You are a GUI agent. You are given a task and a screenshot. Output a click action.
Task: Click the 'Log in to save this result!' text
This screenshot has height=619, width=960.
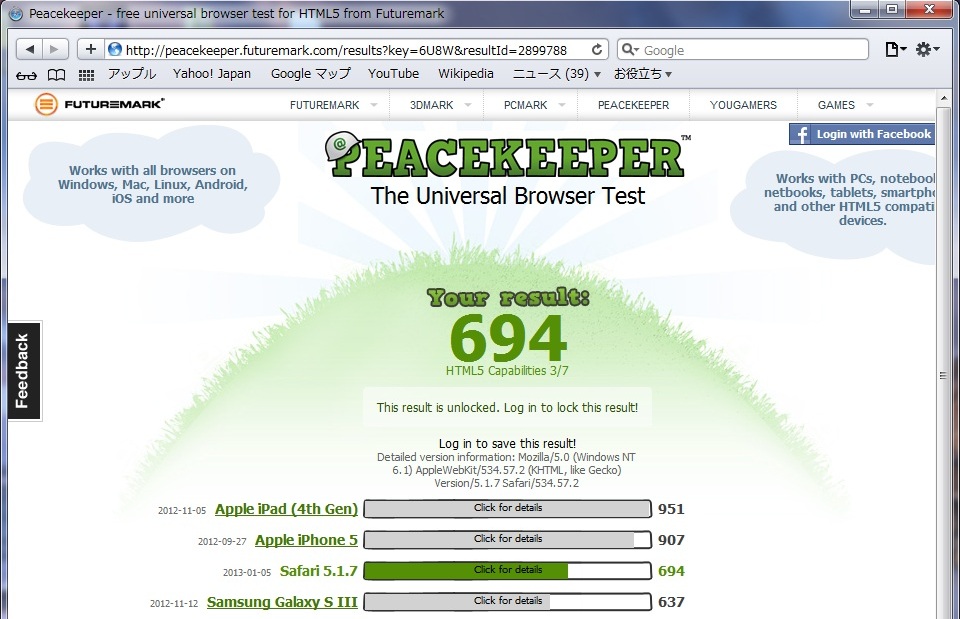click(508, 443)
